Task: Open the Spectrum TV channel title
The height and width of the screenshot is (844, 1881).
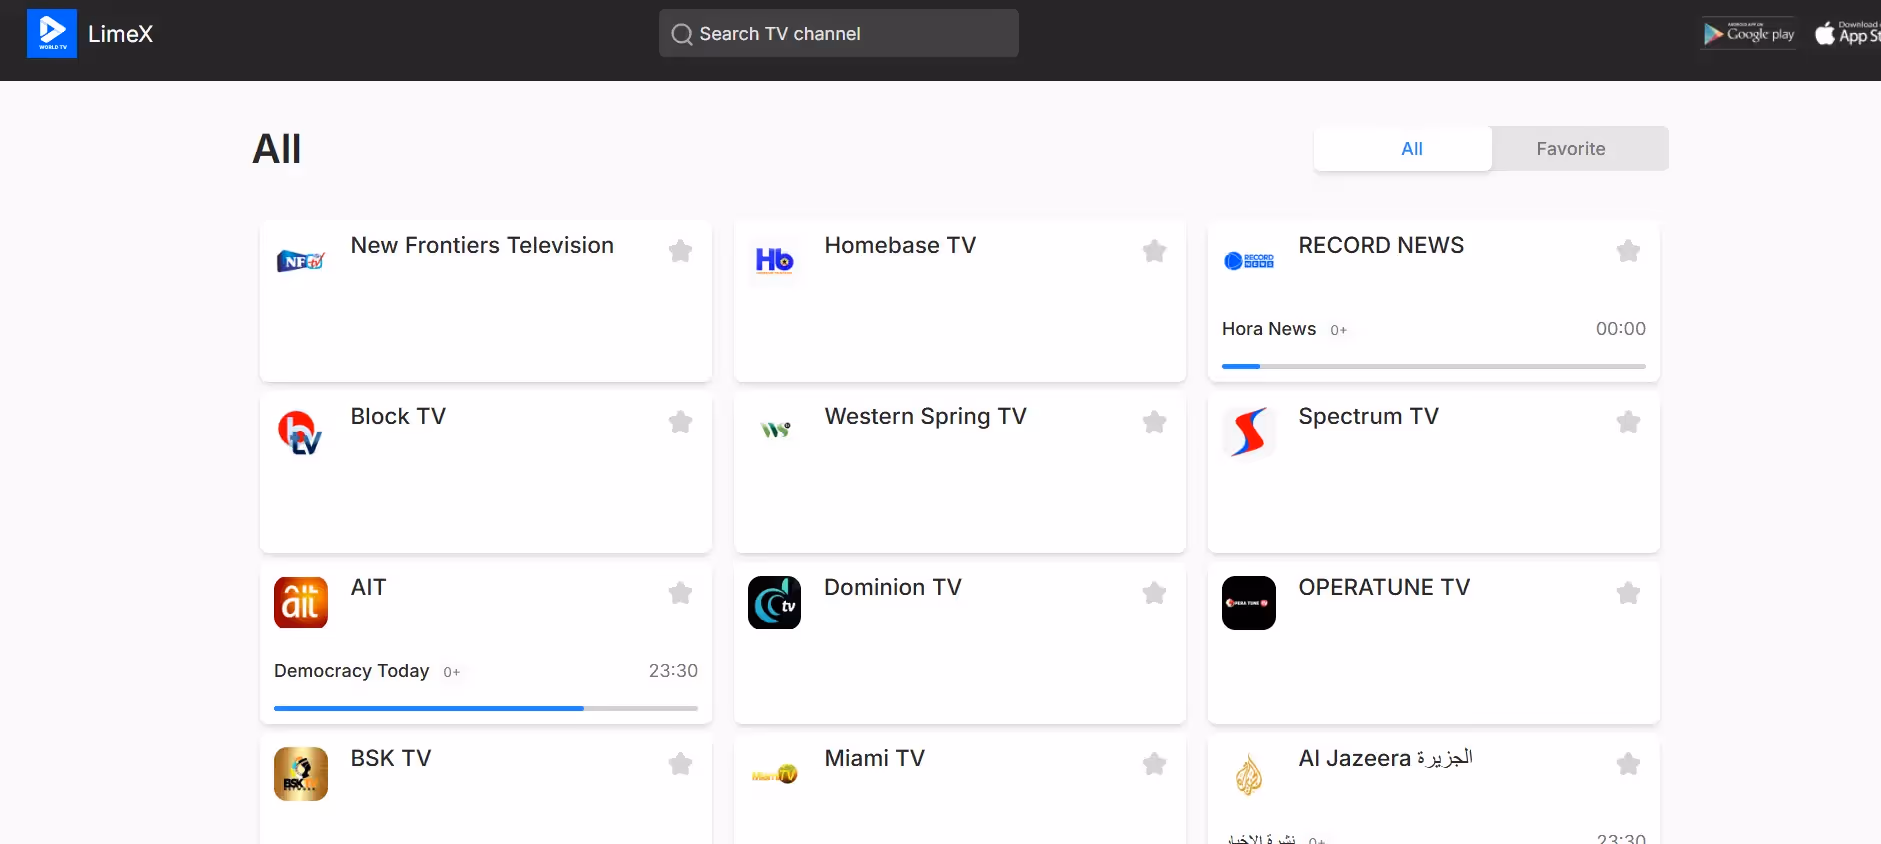Action: point(1368,416)
